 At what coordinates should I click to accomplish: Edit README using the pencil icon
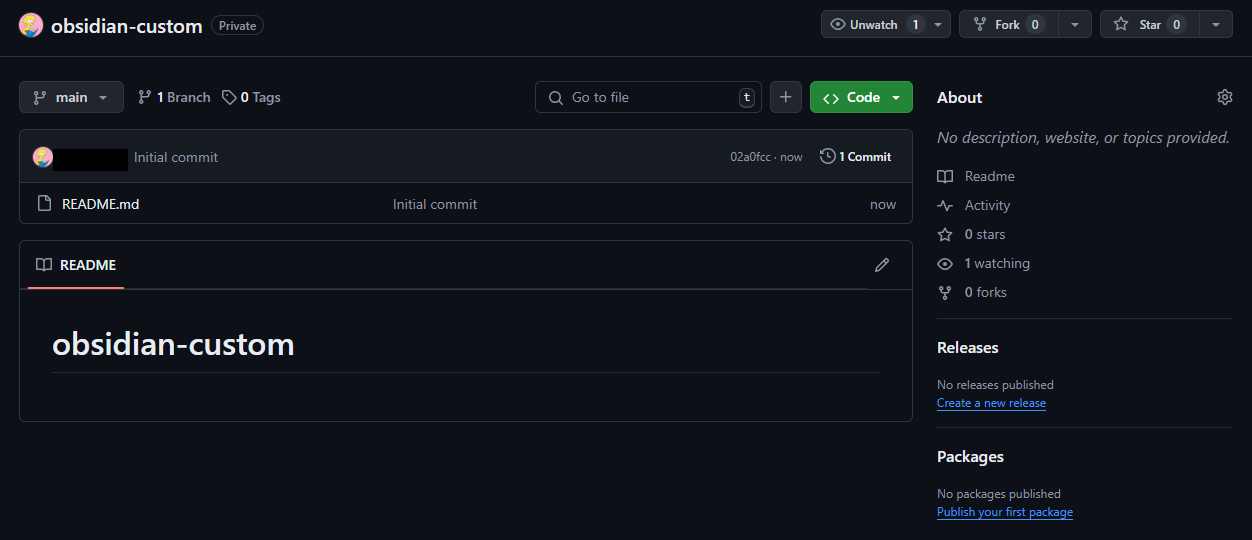882,265
